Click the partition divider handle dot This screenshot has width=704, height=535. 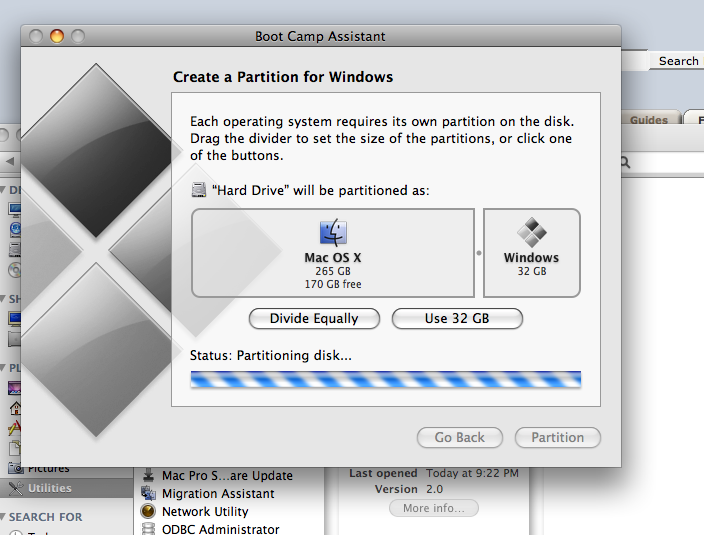[479, 253]
